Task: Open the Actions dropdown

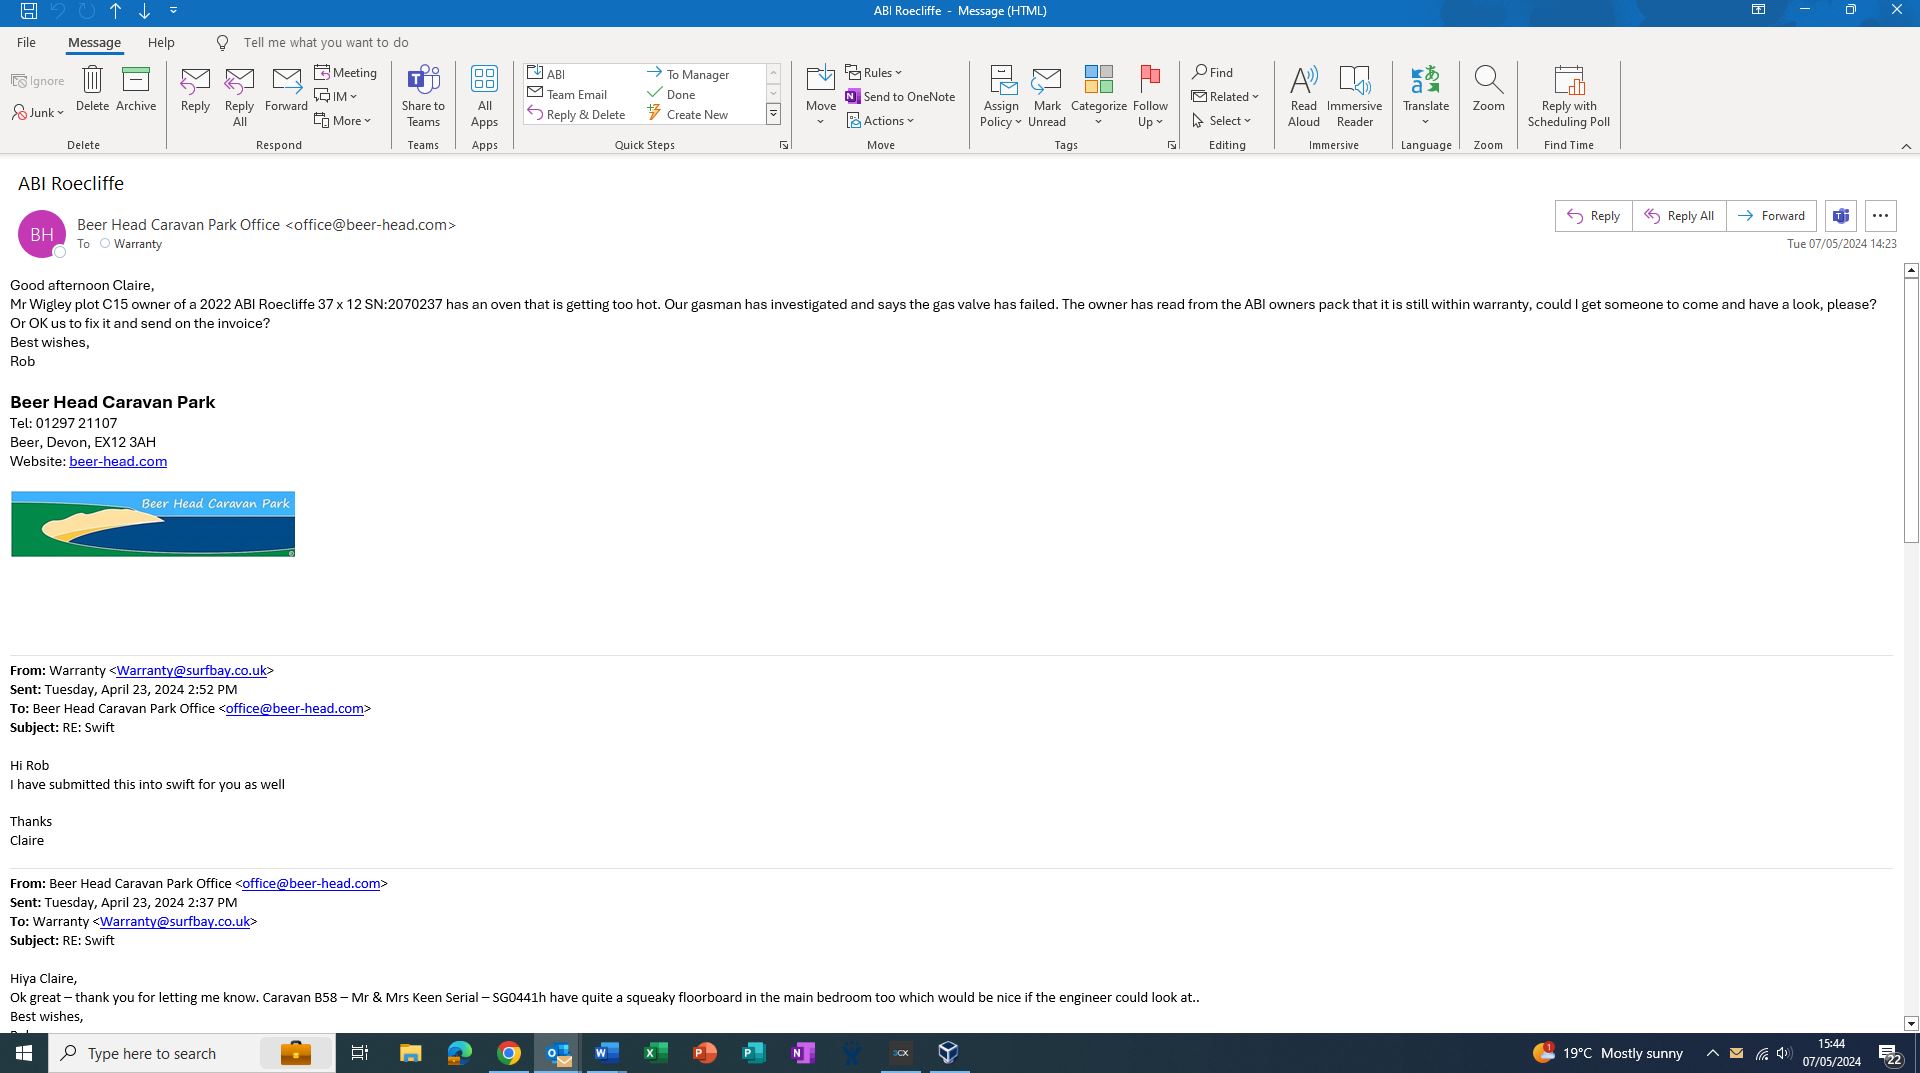Action: click(880, 121)
